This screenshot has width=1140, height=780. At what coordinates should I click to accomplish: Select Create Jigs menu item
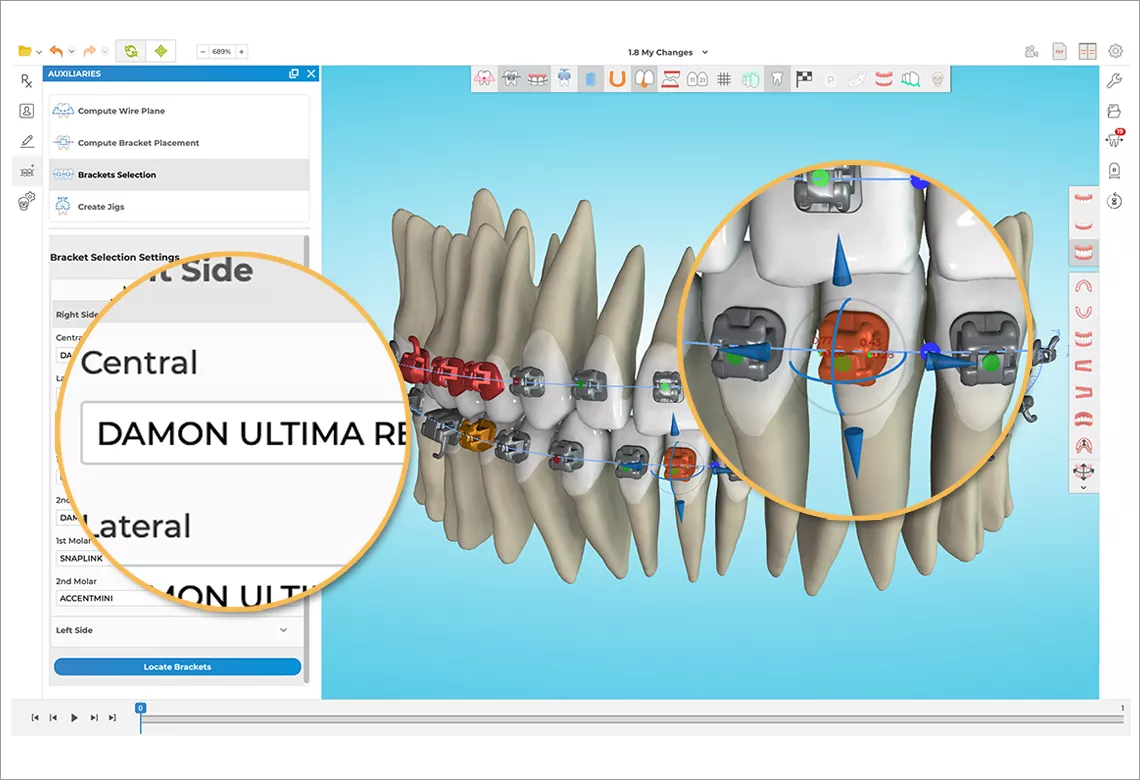pyautogui.click(x=101, y=207)
